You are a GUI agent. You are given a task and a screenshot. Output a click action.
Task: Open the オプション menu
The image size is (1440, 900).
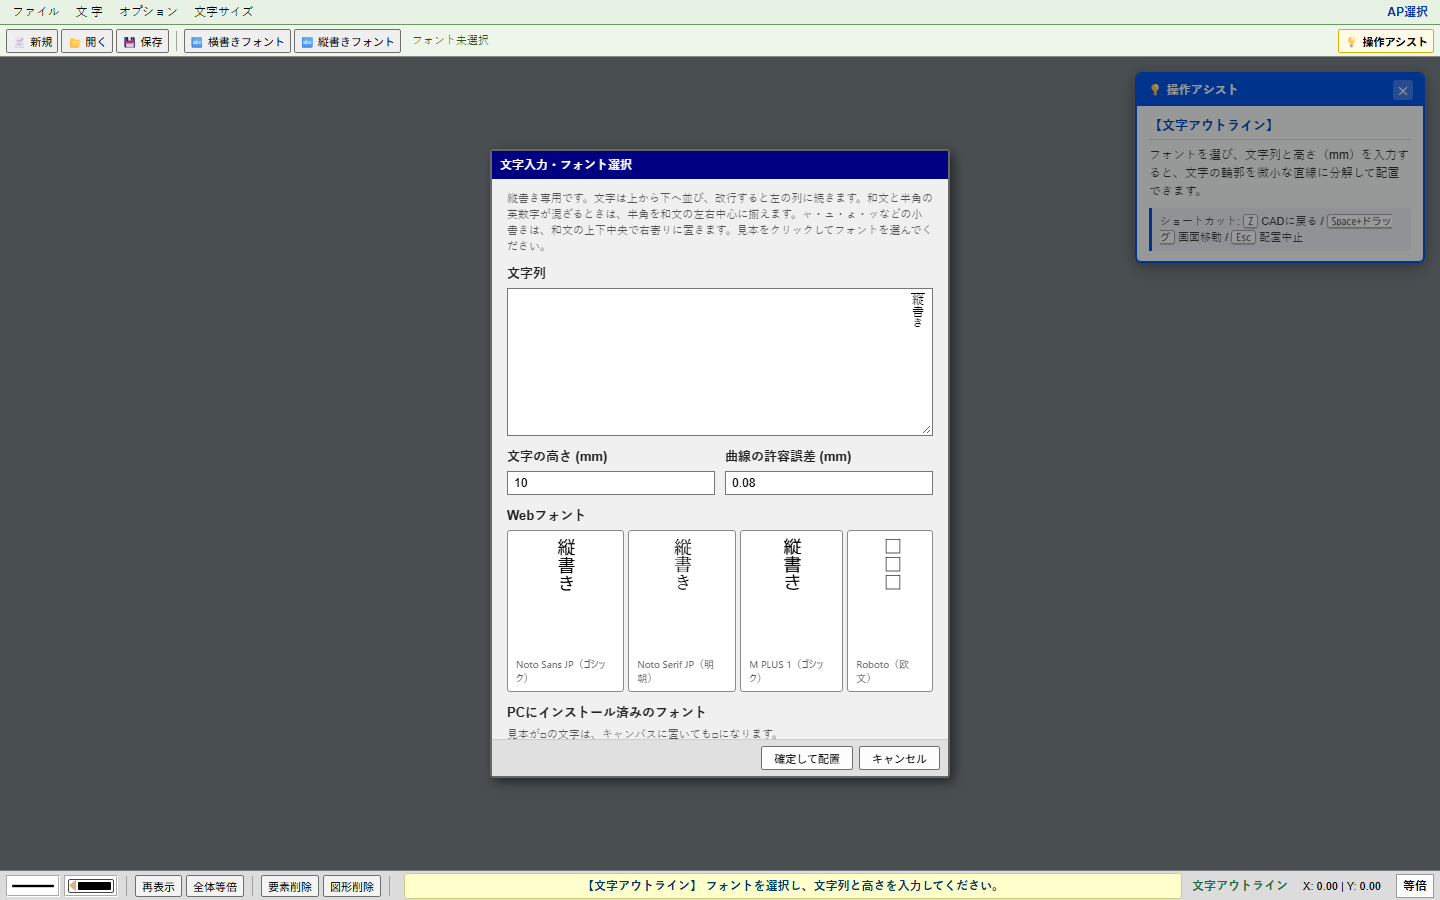point(148,12)
